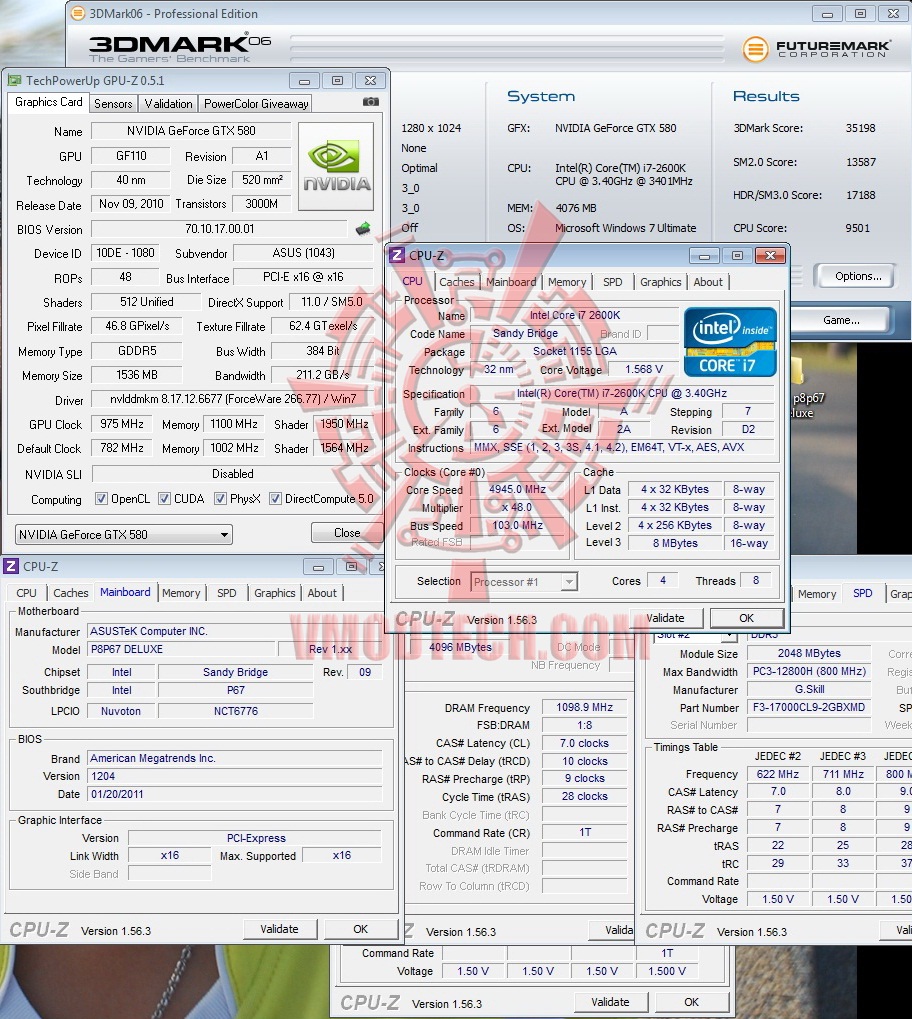Open Graphics tab in front CPU-Z window
The width and height of the screenshot is (912, 1019).
click(660, 282)
